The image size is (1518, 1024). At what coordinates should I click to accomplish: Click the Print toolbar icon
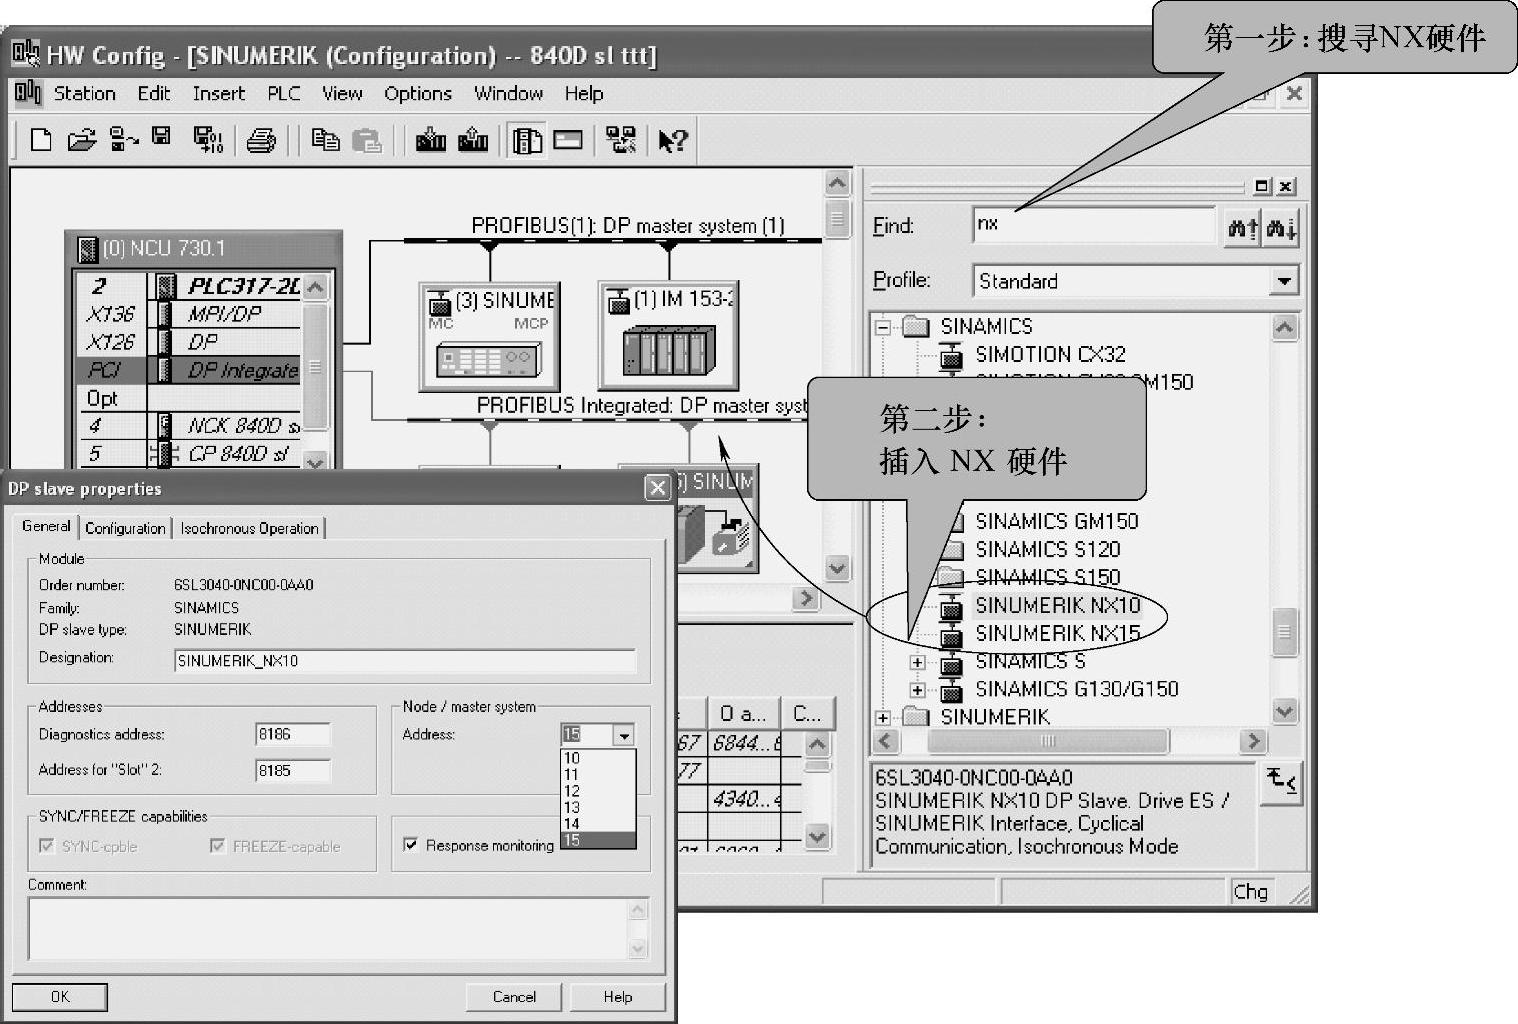261,140
